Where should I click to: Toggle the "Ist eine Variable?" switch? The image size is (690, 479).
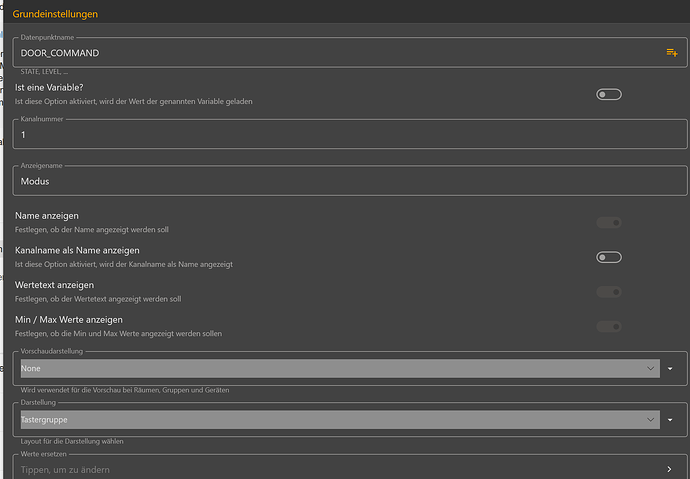pyautogui.click(x=608, y=94)
